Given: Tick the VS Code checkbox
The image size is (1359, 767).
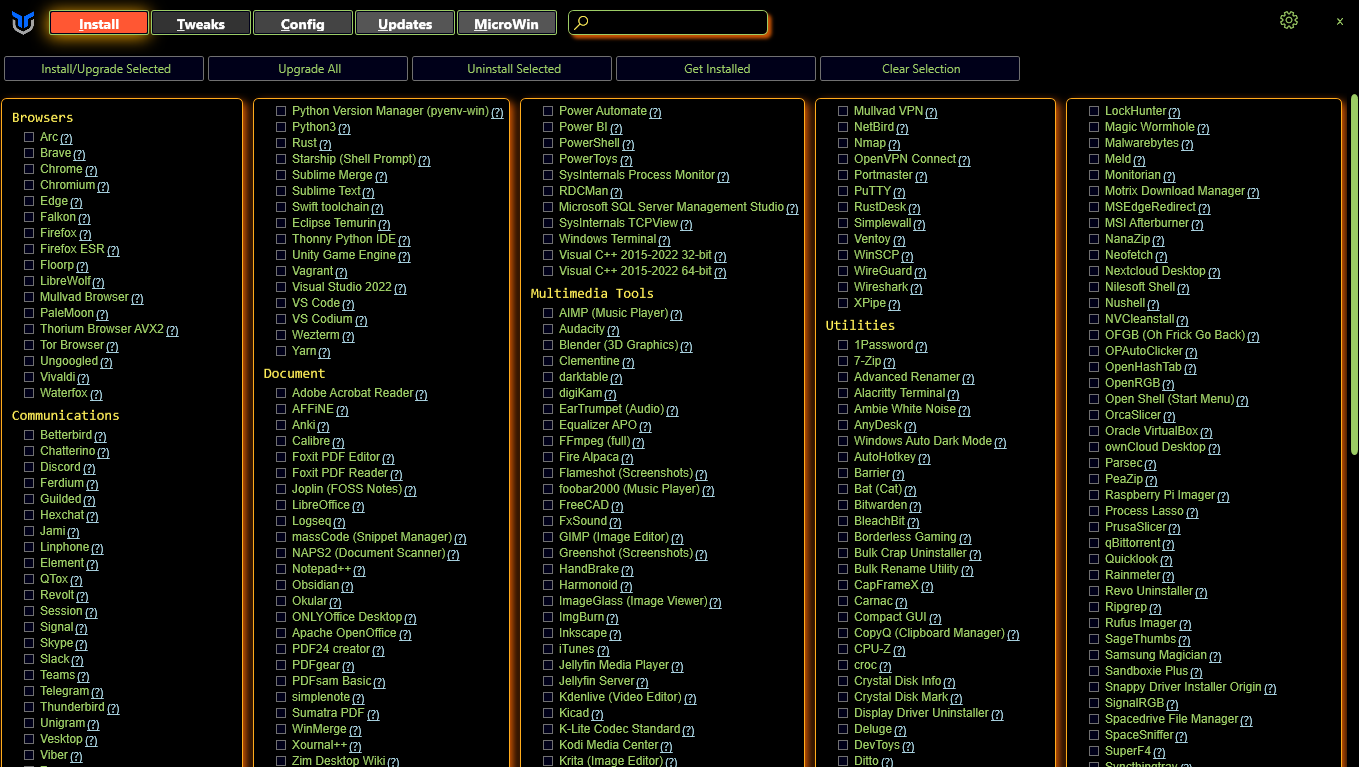Looking at the screenshot, I should [281, 303].
